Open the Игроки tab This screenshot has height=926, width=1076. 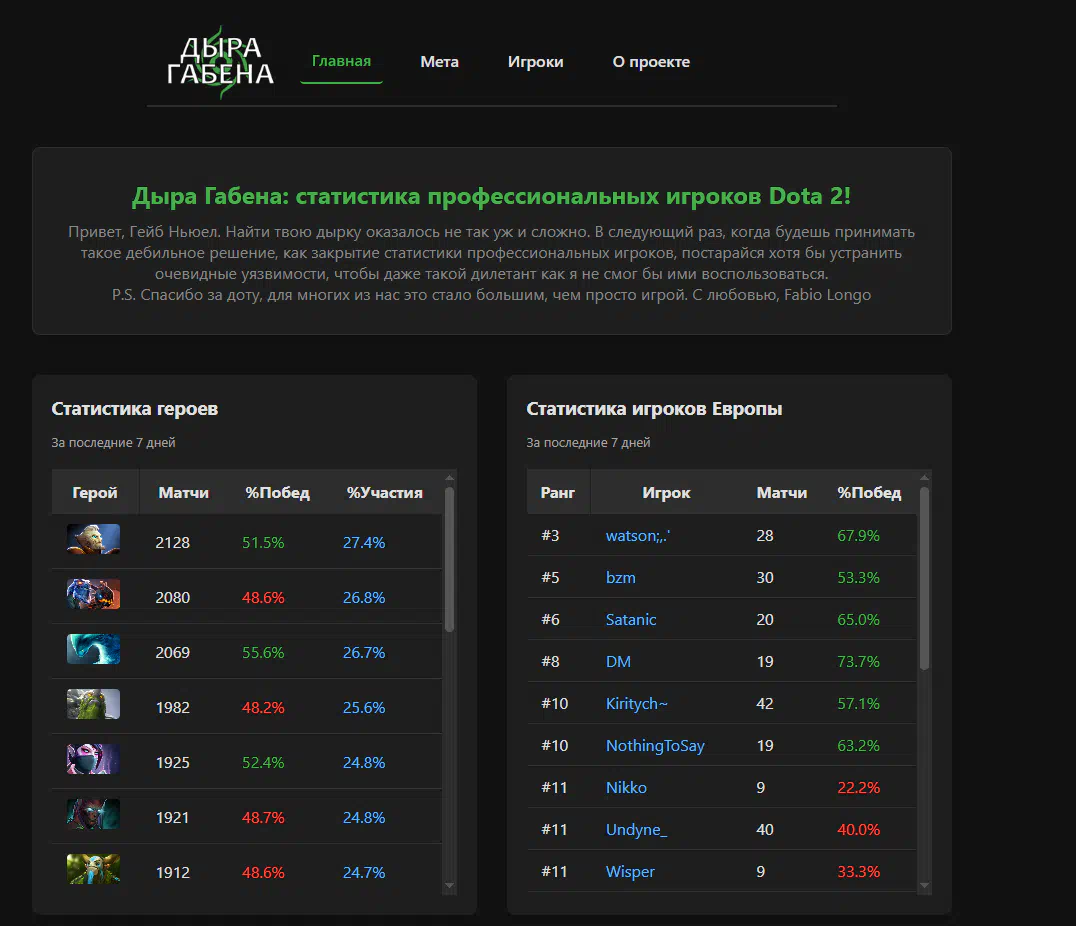[535, 62]
